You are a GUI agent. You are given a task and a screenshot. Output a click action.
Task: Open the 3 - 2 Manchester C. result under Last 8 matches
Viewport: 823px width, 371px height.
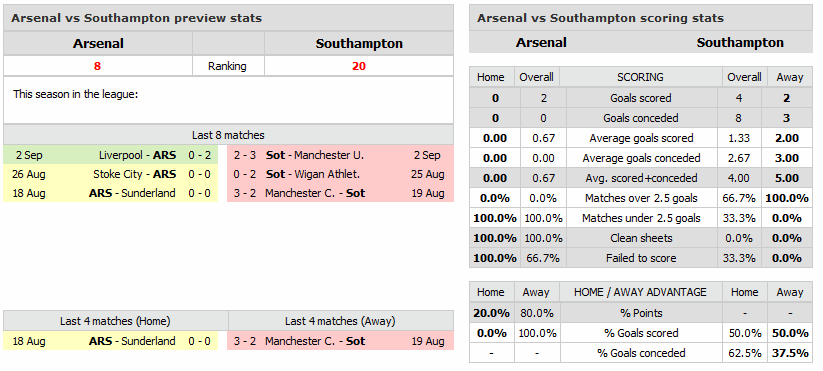point(340,193)
